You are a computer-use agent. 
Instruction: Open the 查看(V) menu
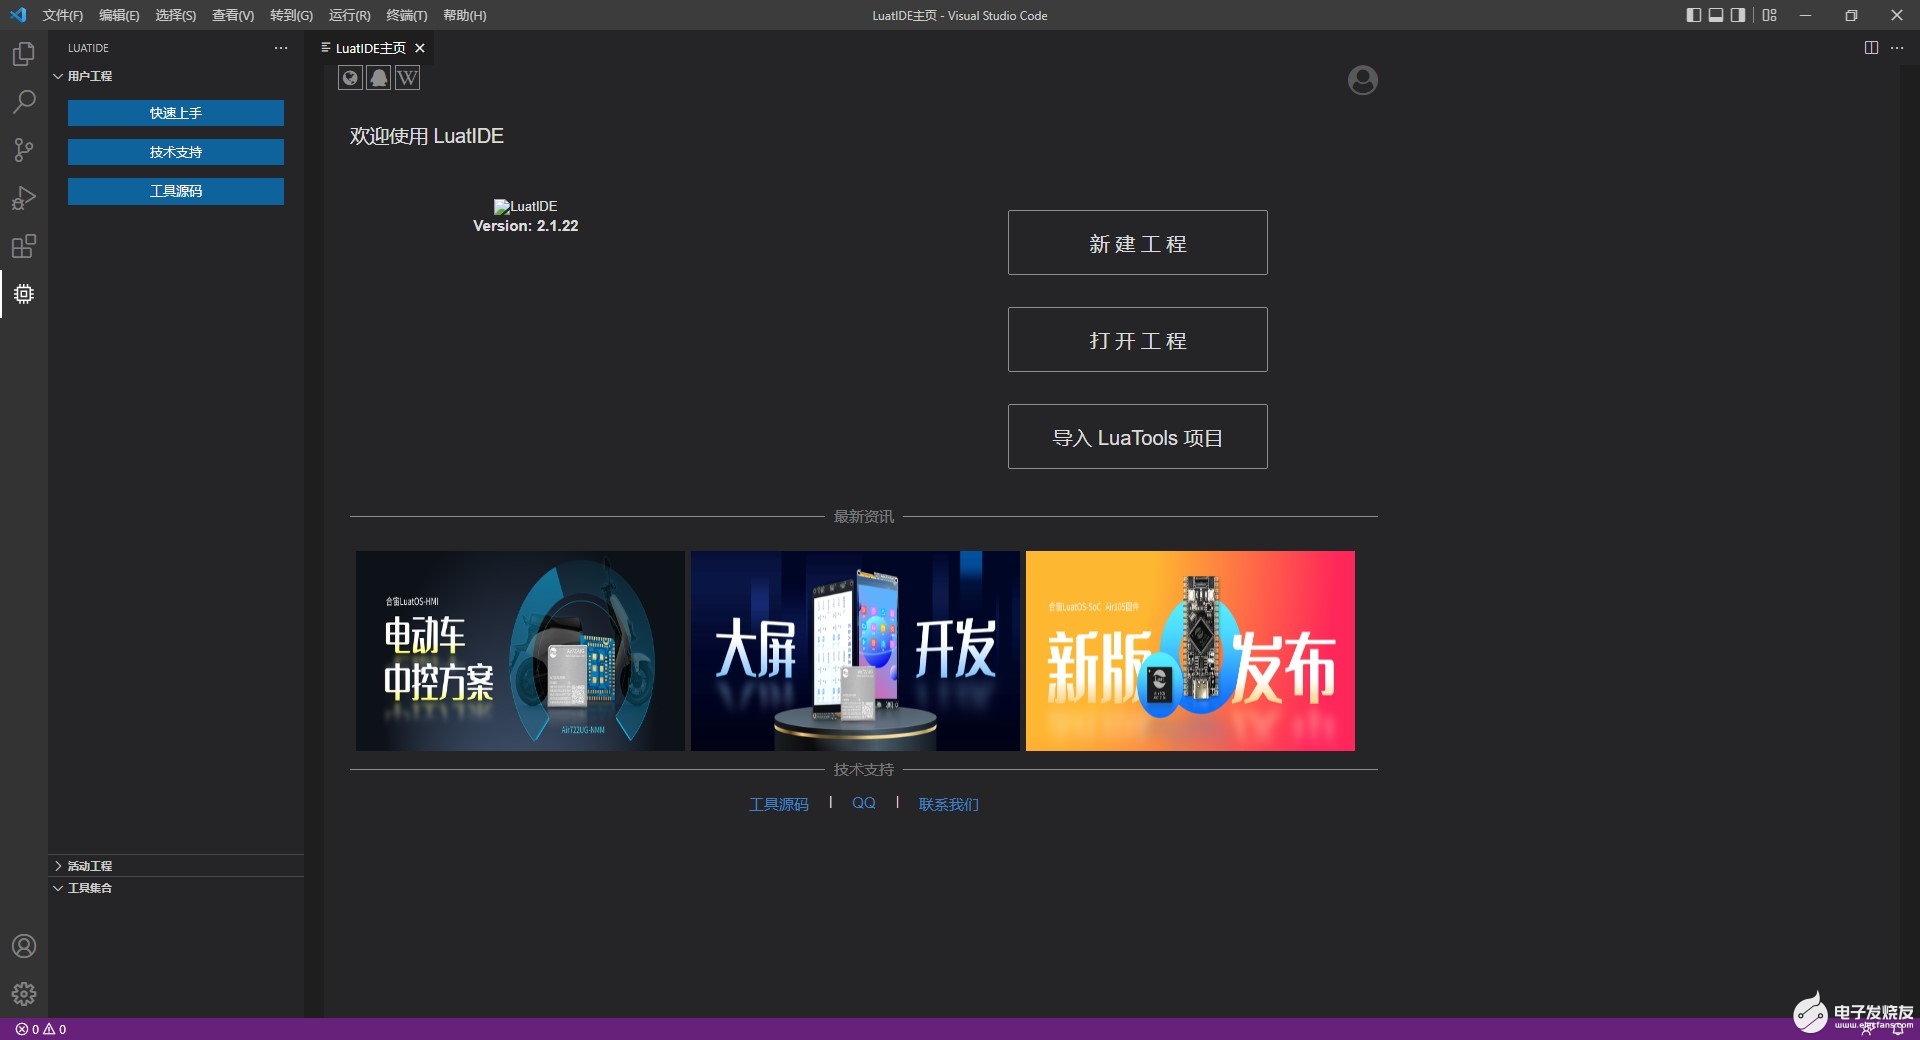pos(233,15)
